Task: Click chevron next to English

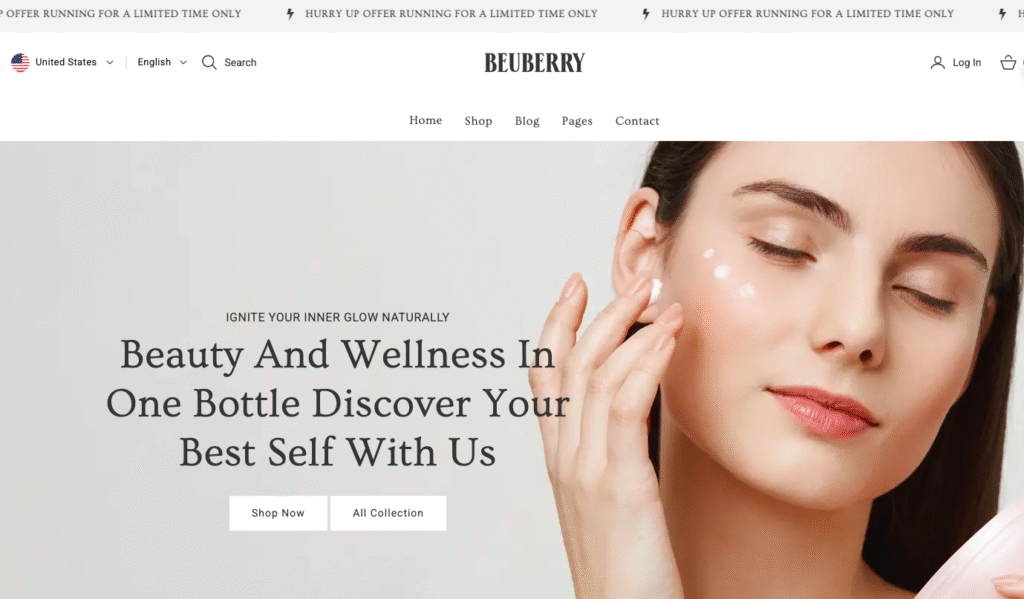Action: point(184,63)
